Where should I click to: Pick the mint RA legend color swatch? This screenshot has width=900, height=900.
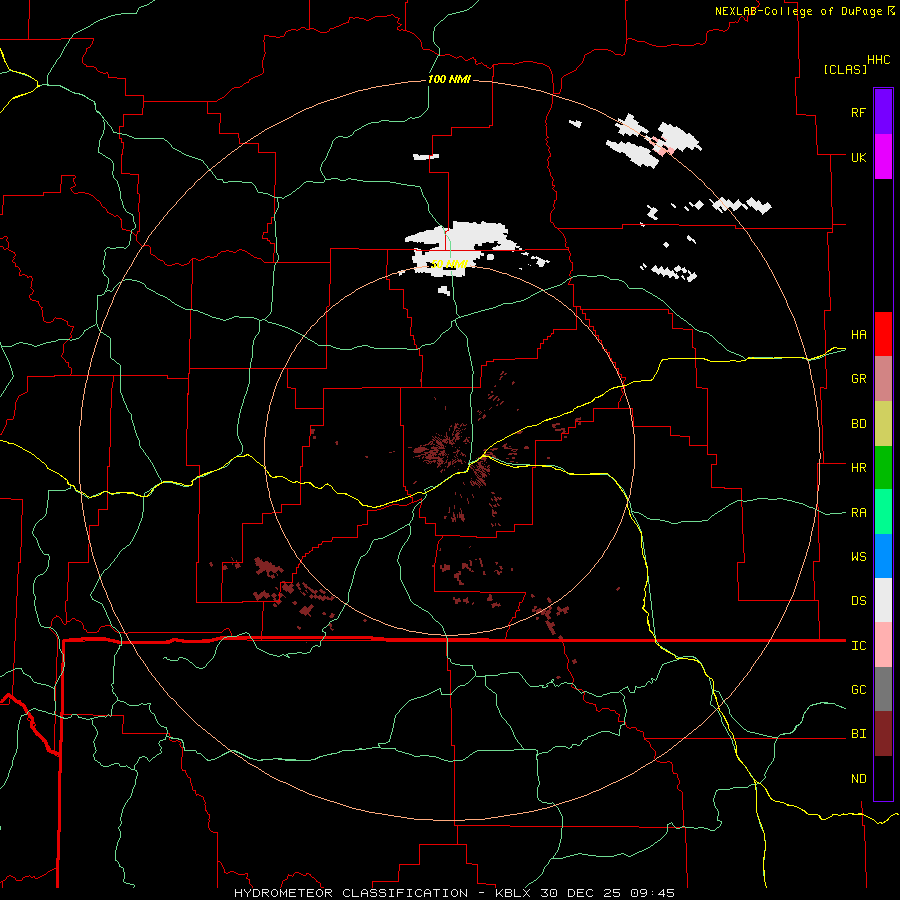883,512
